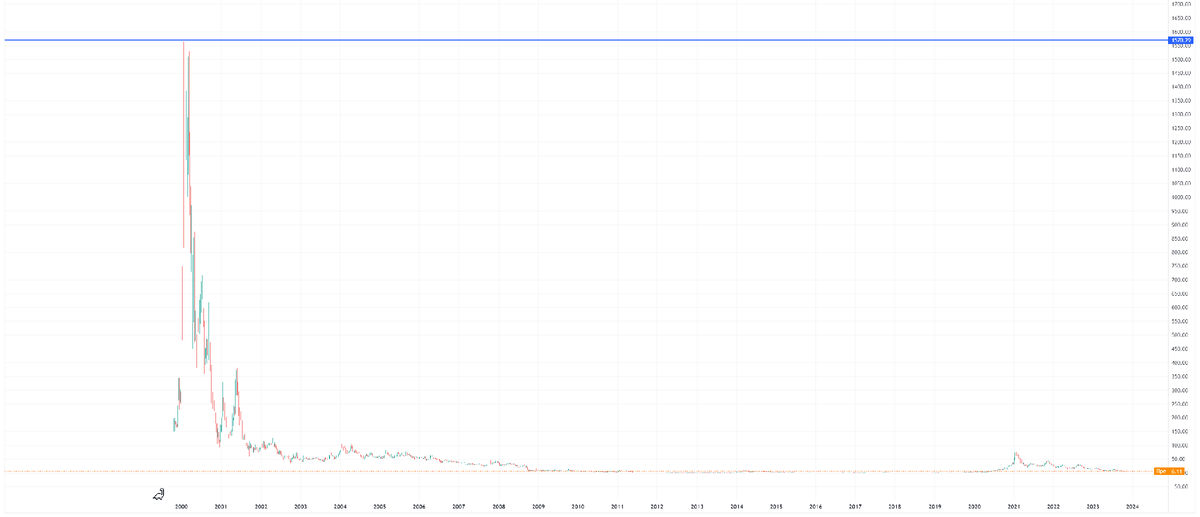The image size is (1200, 517).
Task: Click the 2001 year label on time axis
Action: tap(221, 507)
